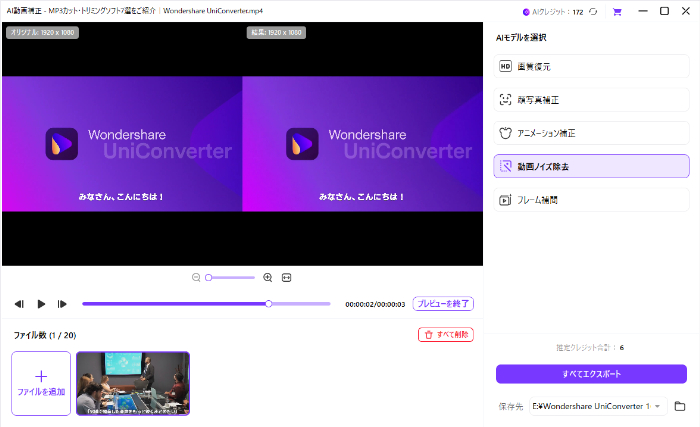Select the アニメーション補正 model
Image resolution: width=700 pixels, height=427 pixels.
tap(591, 133)
